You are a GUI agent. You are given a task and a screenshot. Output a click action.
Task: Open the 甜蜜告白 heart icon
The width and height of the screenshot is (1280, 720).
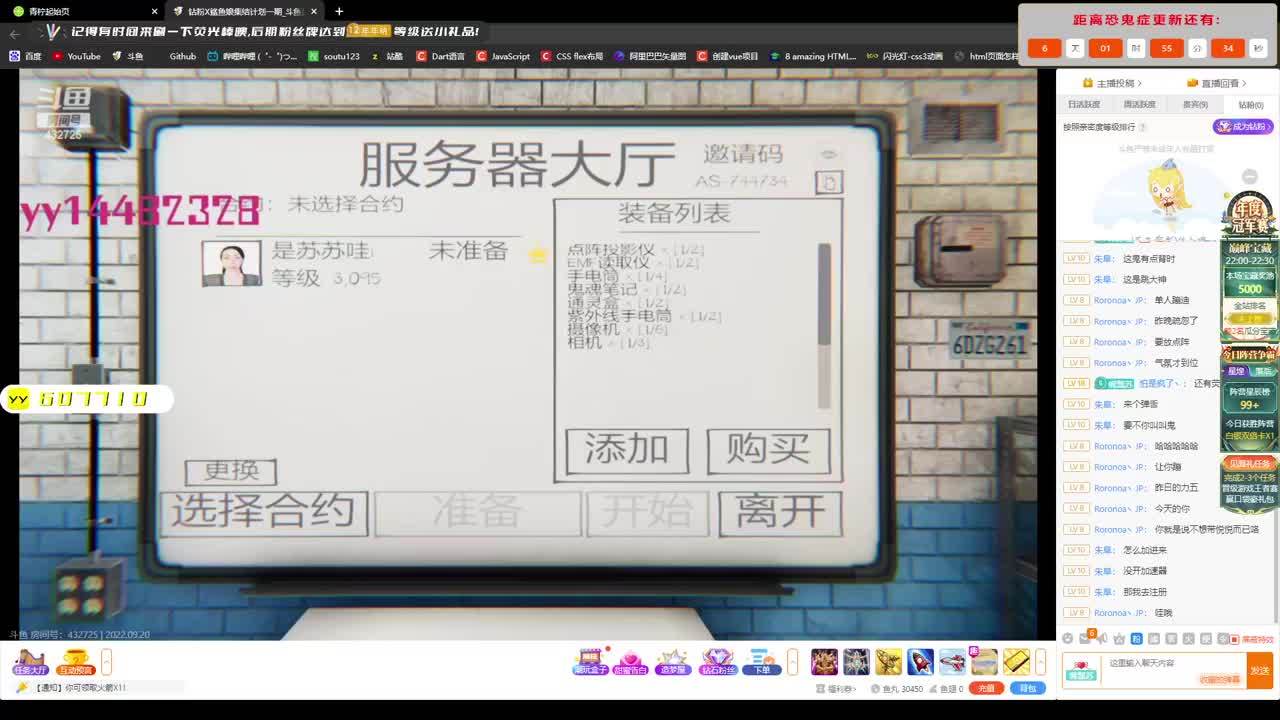631,662
